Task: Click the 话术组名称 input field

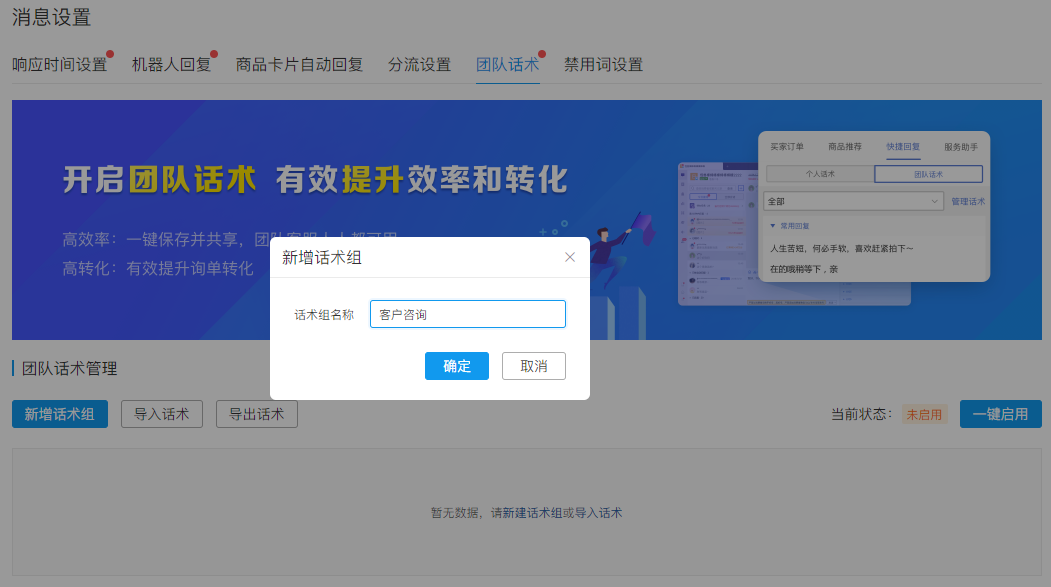Action: click(x=467, y=314)
